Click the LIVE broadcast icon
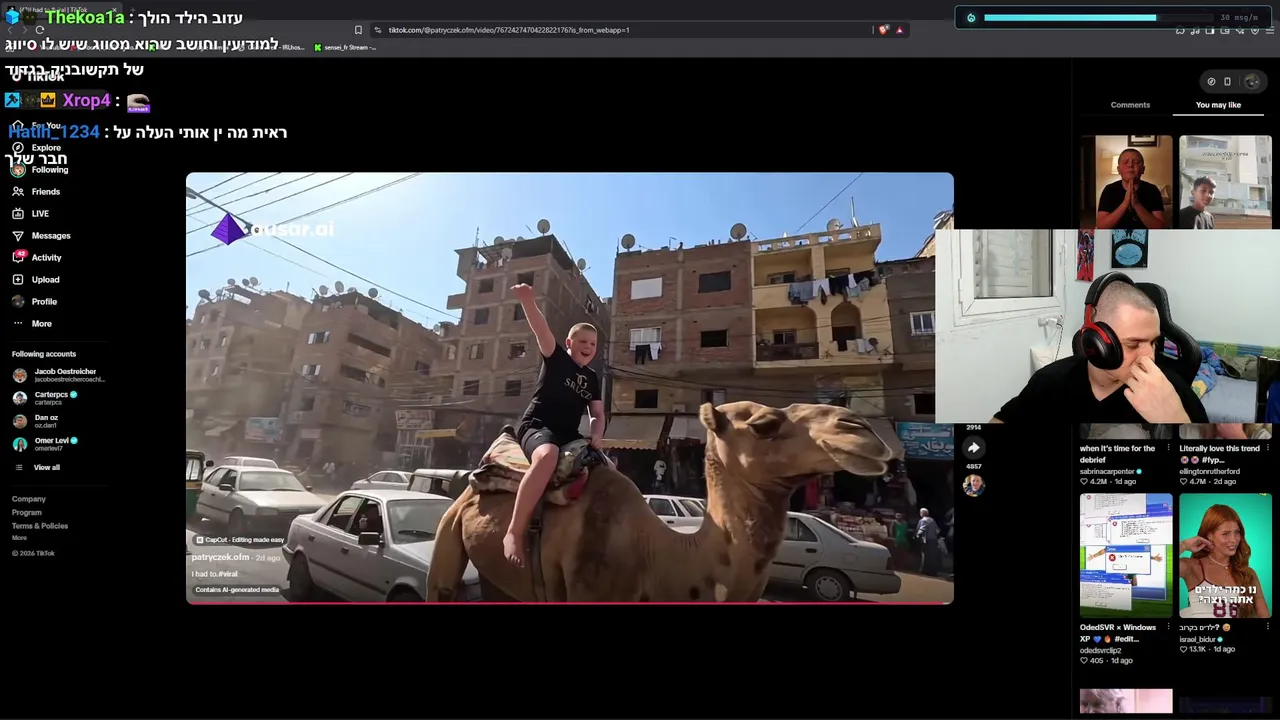Viewport: 1280px width, 720px height. click(x=18, y=214)
